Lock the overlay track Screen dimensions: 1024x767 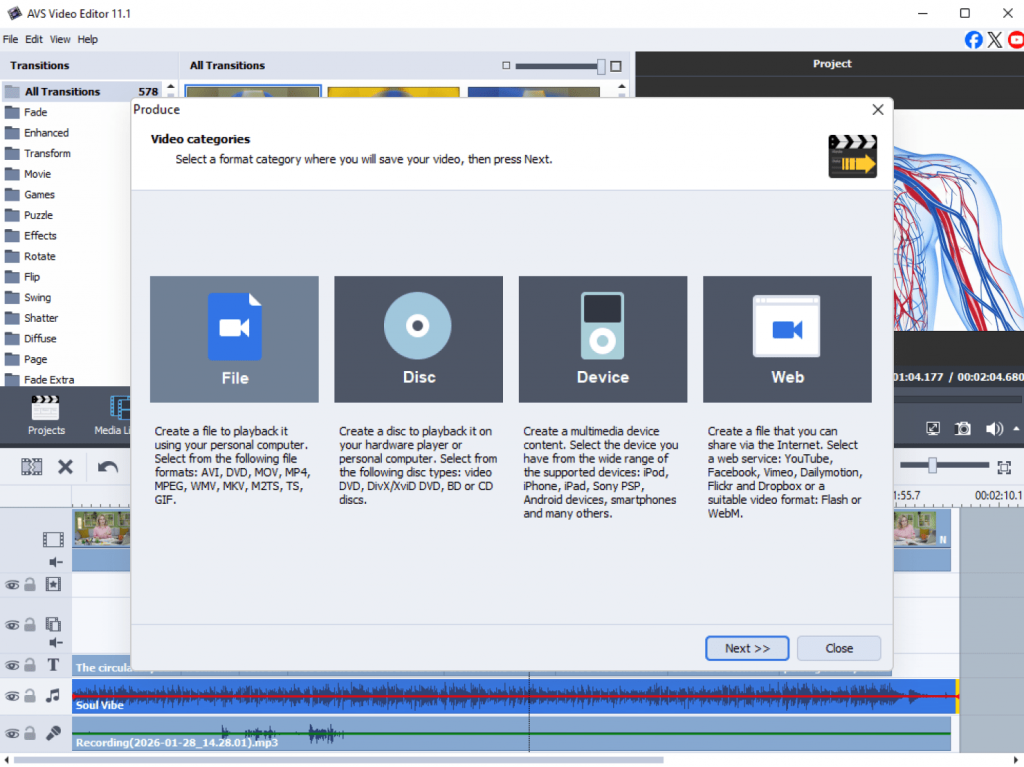pyautogui.click(x=30, y=625)
